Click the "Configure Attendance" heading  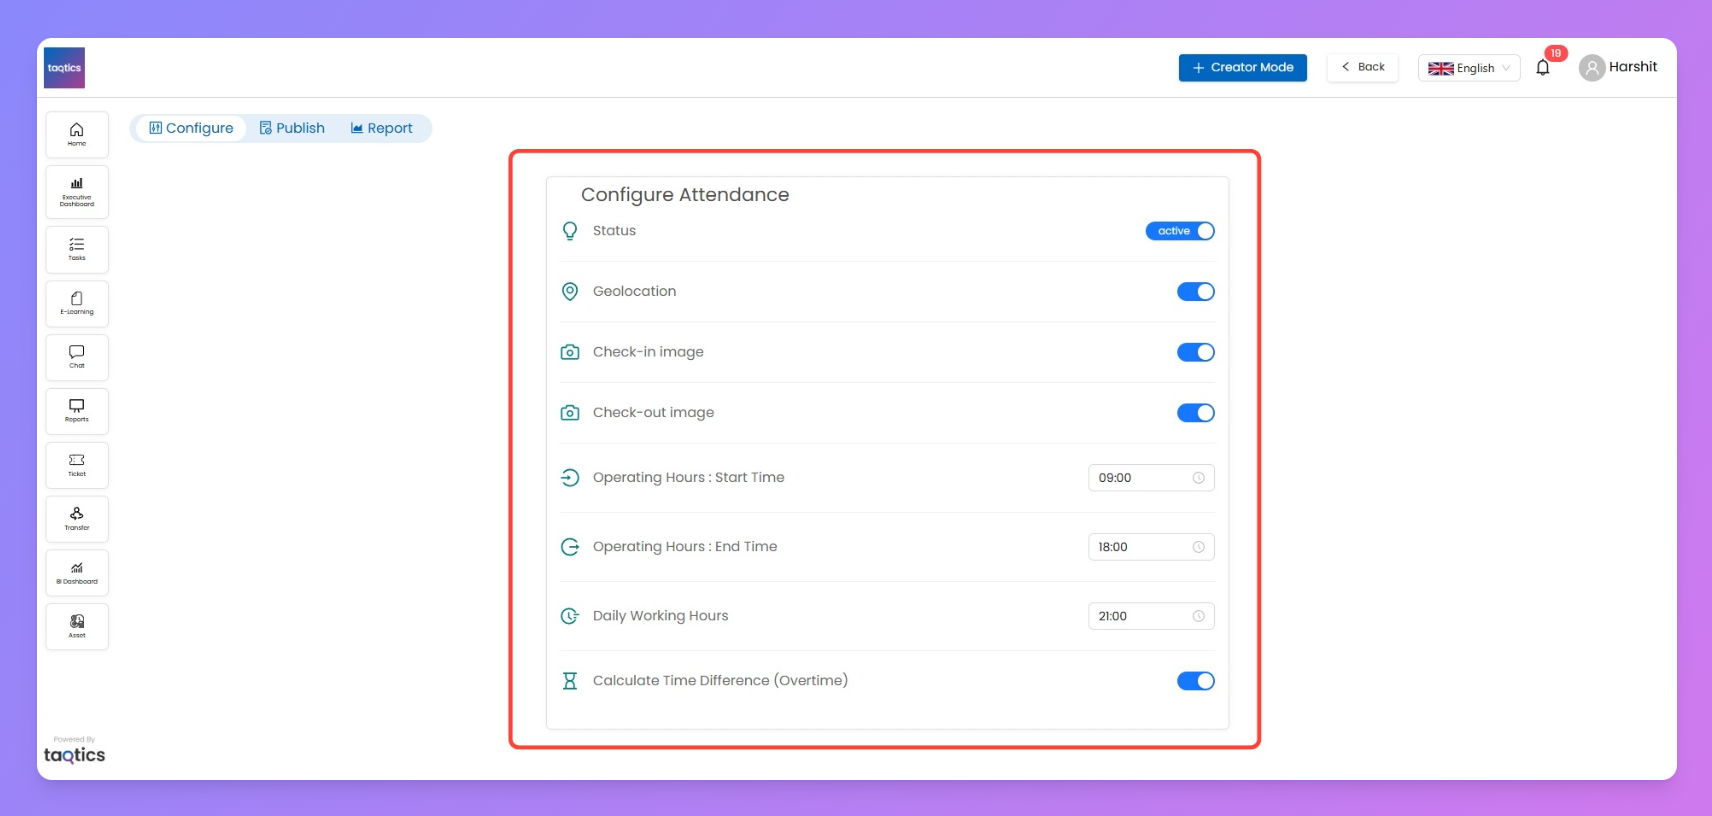[x=685, y=195]
